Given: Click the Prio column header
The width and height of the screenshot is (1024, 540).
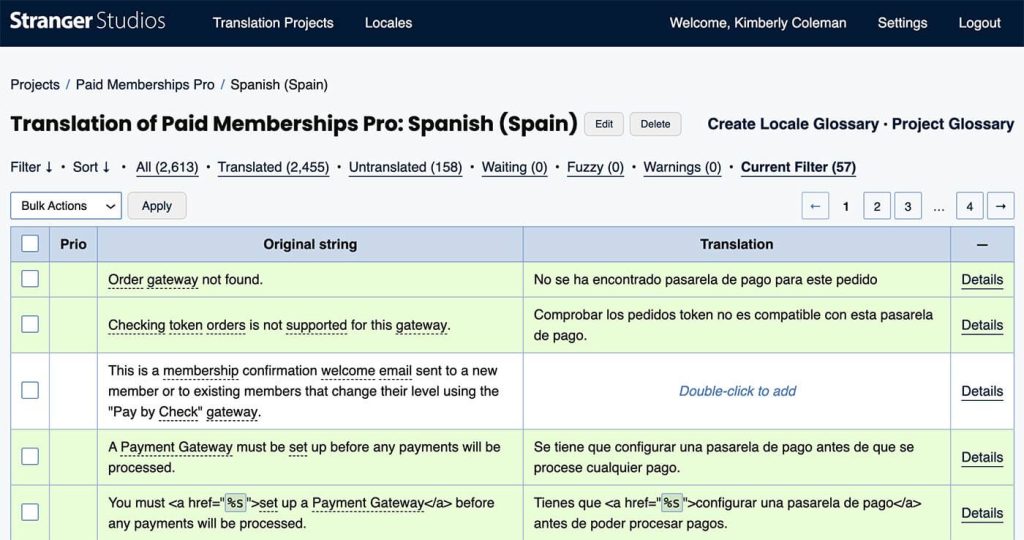Looking at the screenshot, I should pos(73,244).
